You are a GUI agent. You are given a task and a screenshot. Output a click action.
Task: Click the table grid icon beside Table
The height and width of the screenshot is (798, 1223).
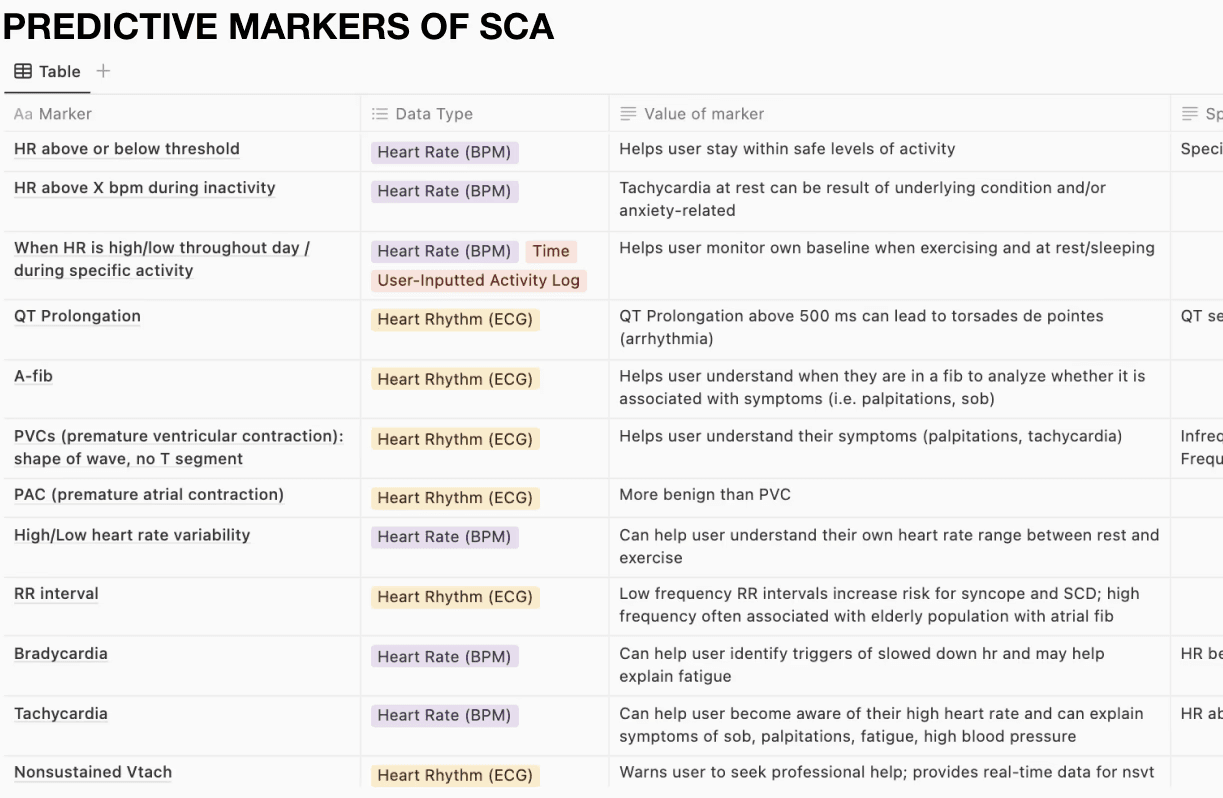tap(23, 71)
